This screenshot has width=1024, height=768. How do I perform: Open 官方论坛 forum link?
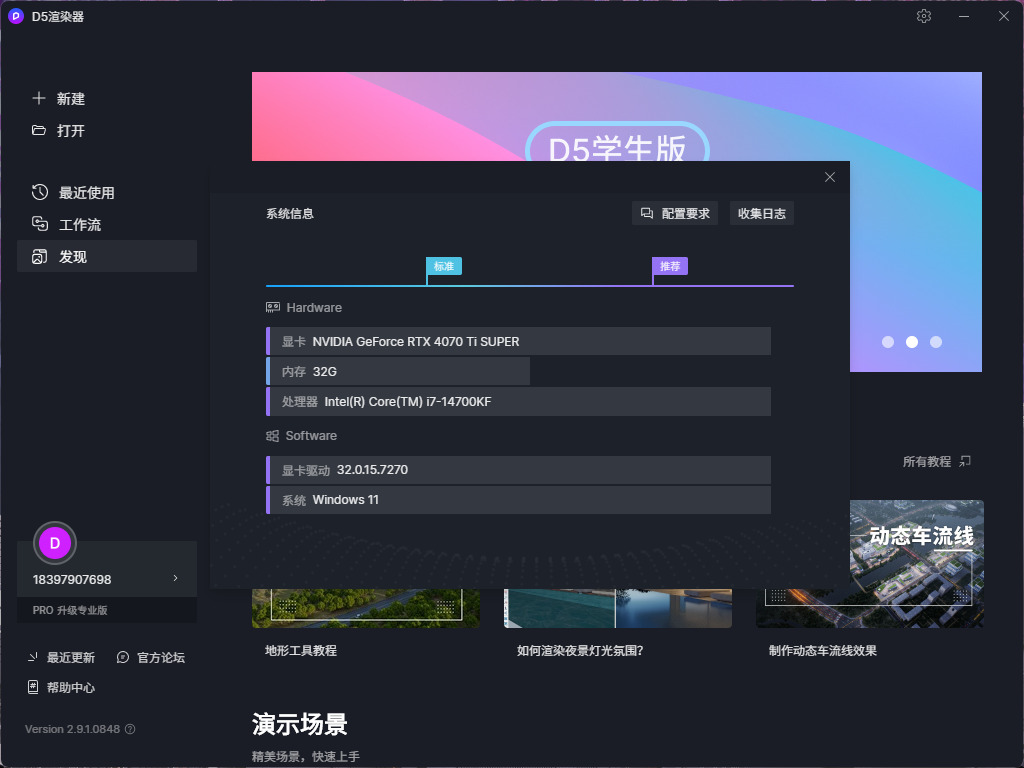[151, 657]
